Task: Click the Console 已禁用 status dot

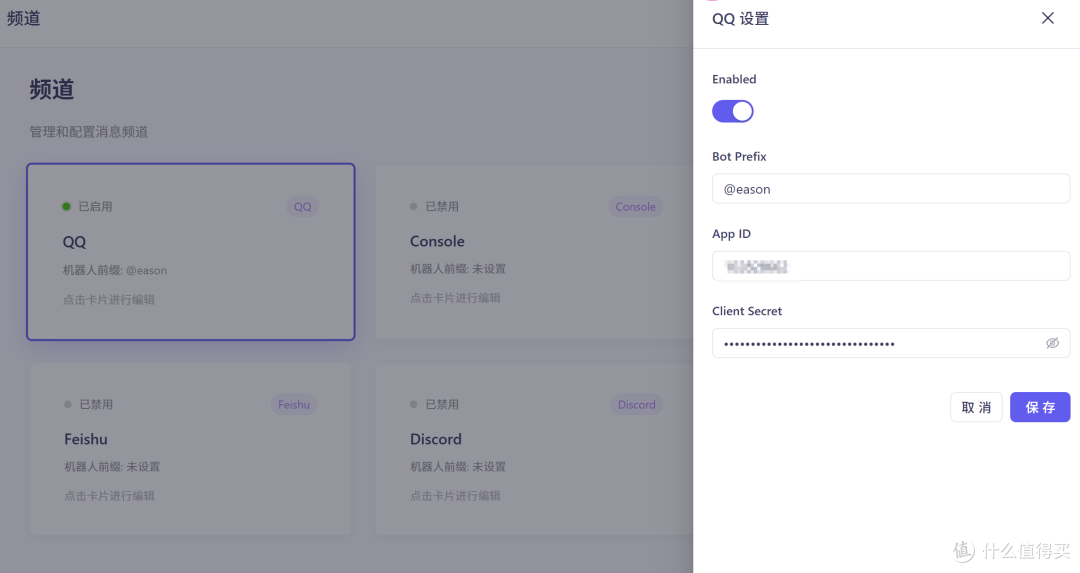Action: point(414,207)
